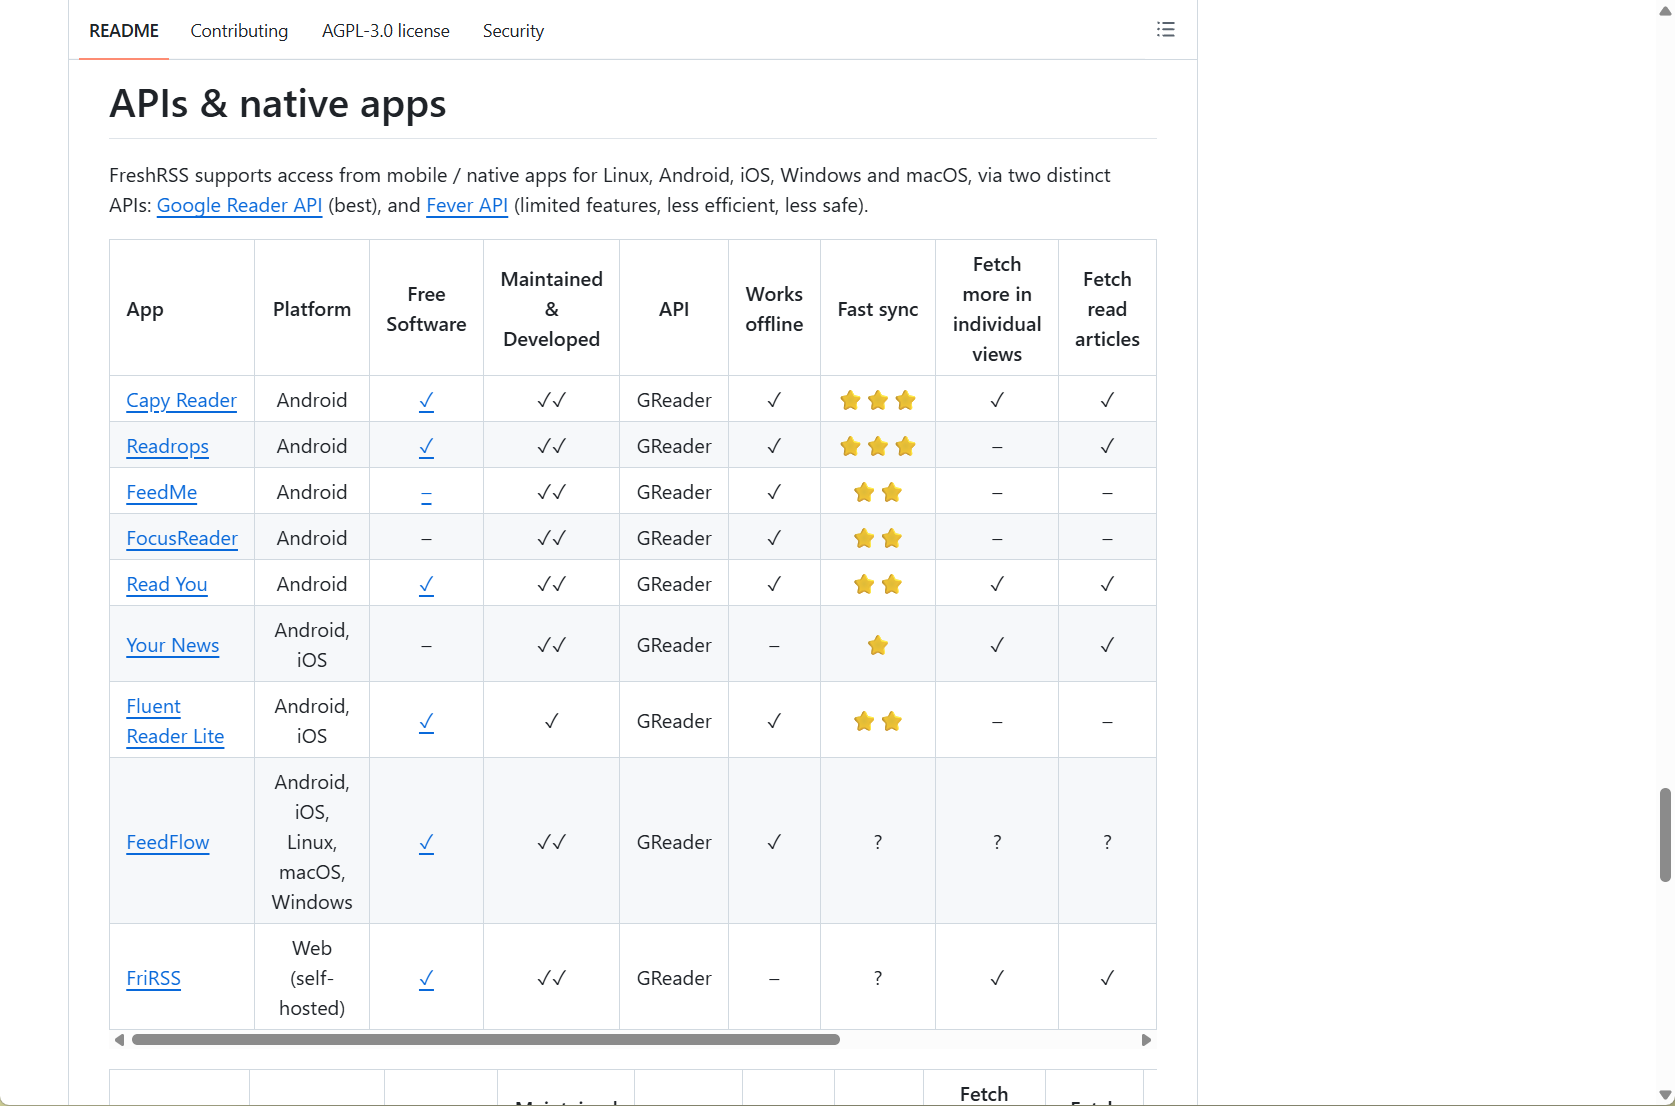Screen dimensions: 1675x1106
Task: Click the "Works offline" column header
Action: 774,309
